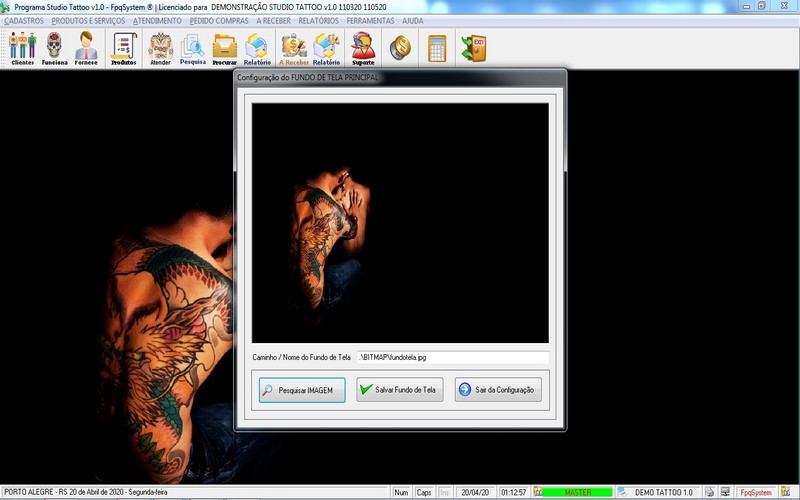Click Salvar Fundo de Tela button
Viewport: 800px width, 500px height.
coord(400,390)
